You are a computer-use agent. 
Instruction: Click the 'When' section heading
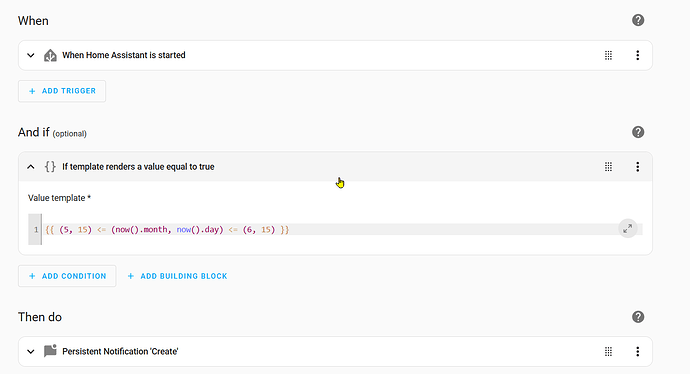click(x=33, y=21)
